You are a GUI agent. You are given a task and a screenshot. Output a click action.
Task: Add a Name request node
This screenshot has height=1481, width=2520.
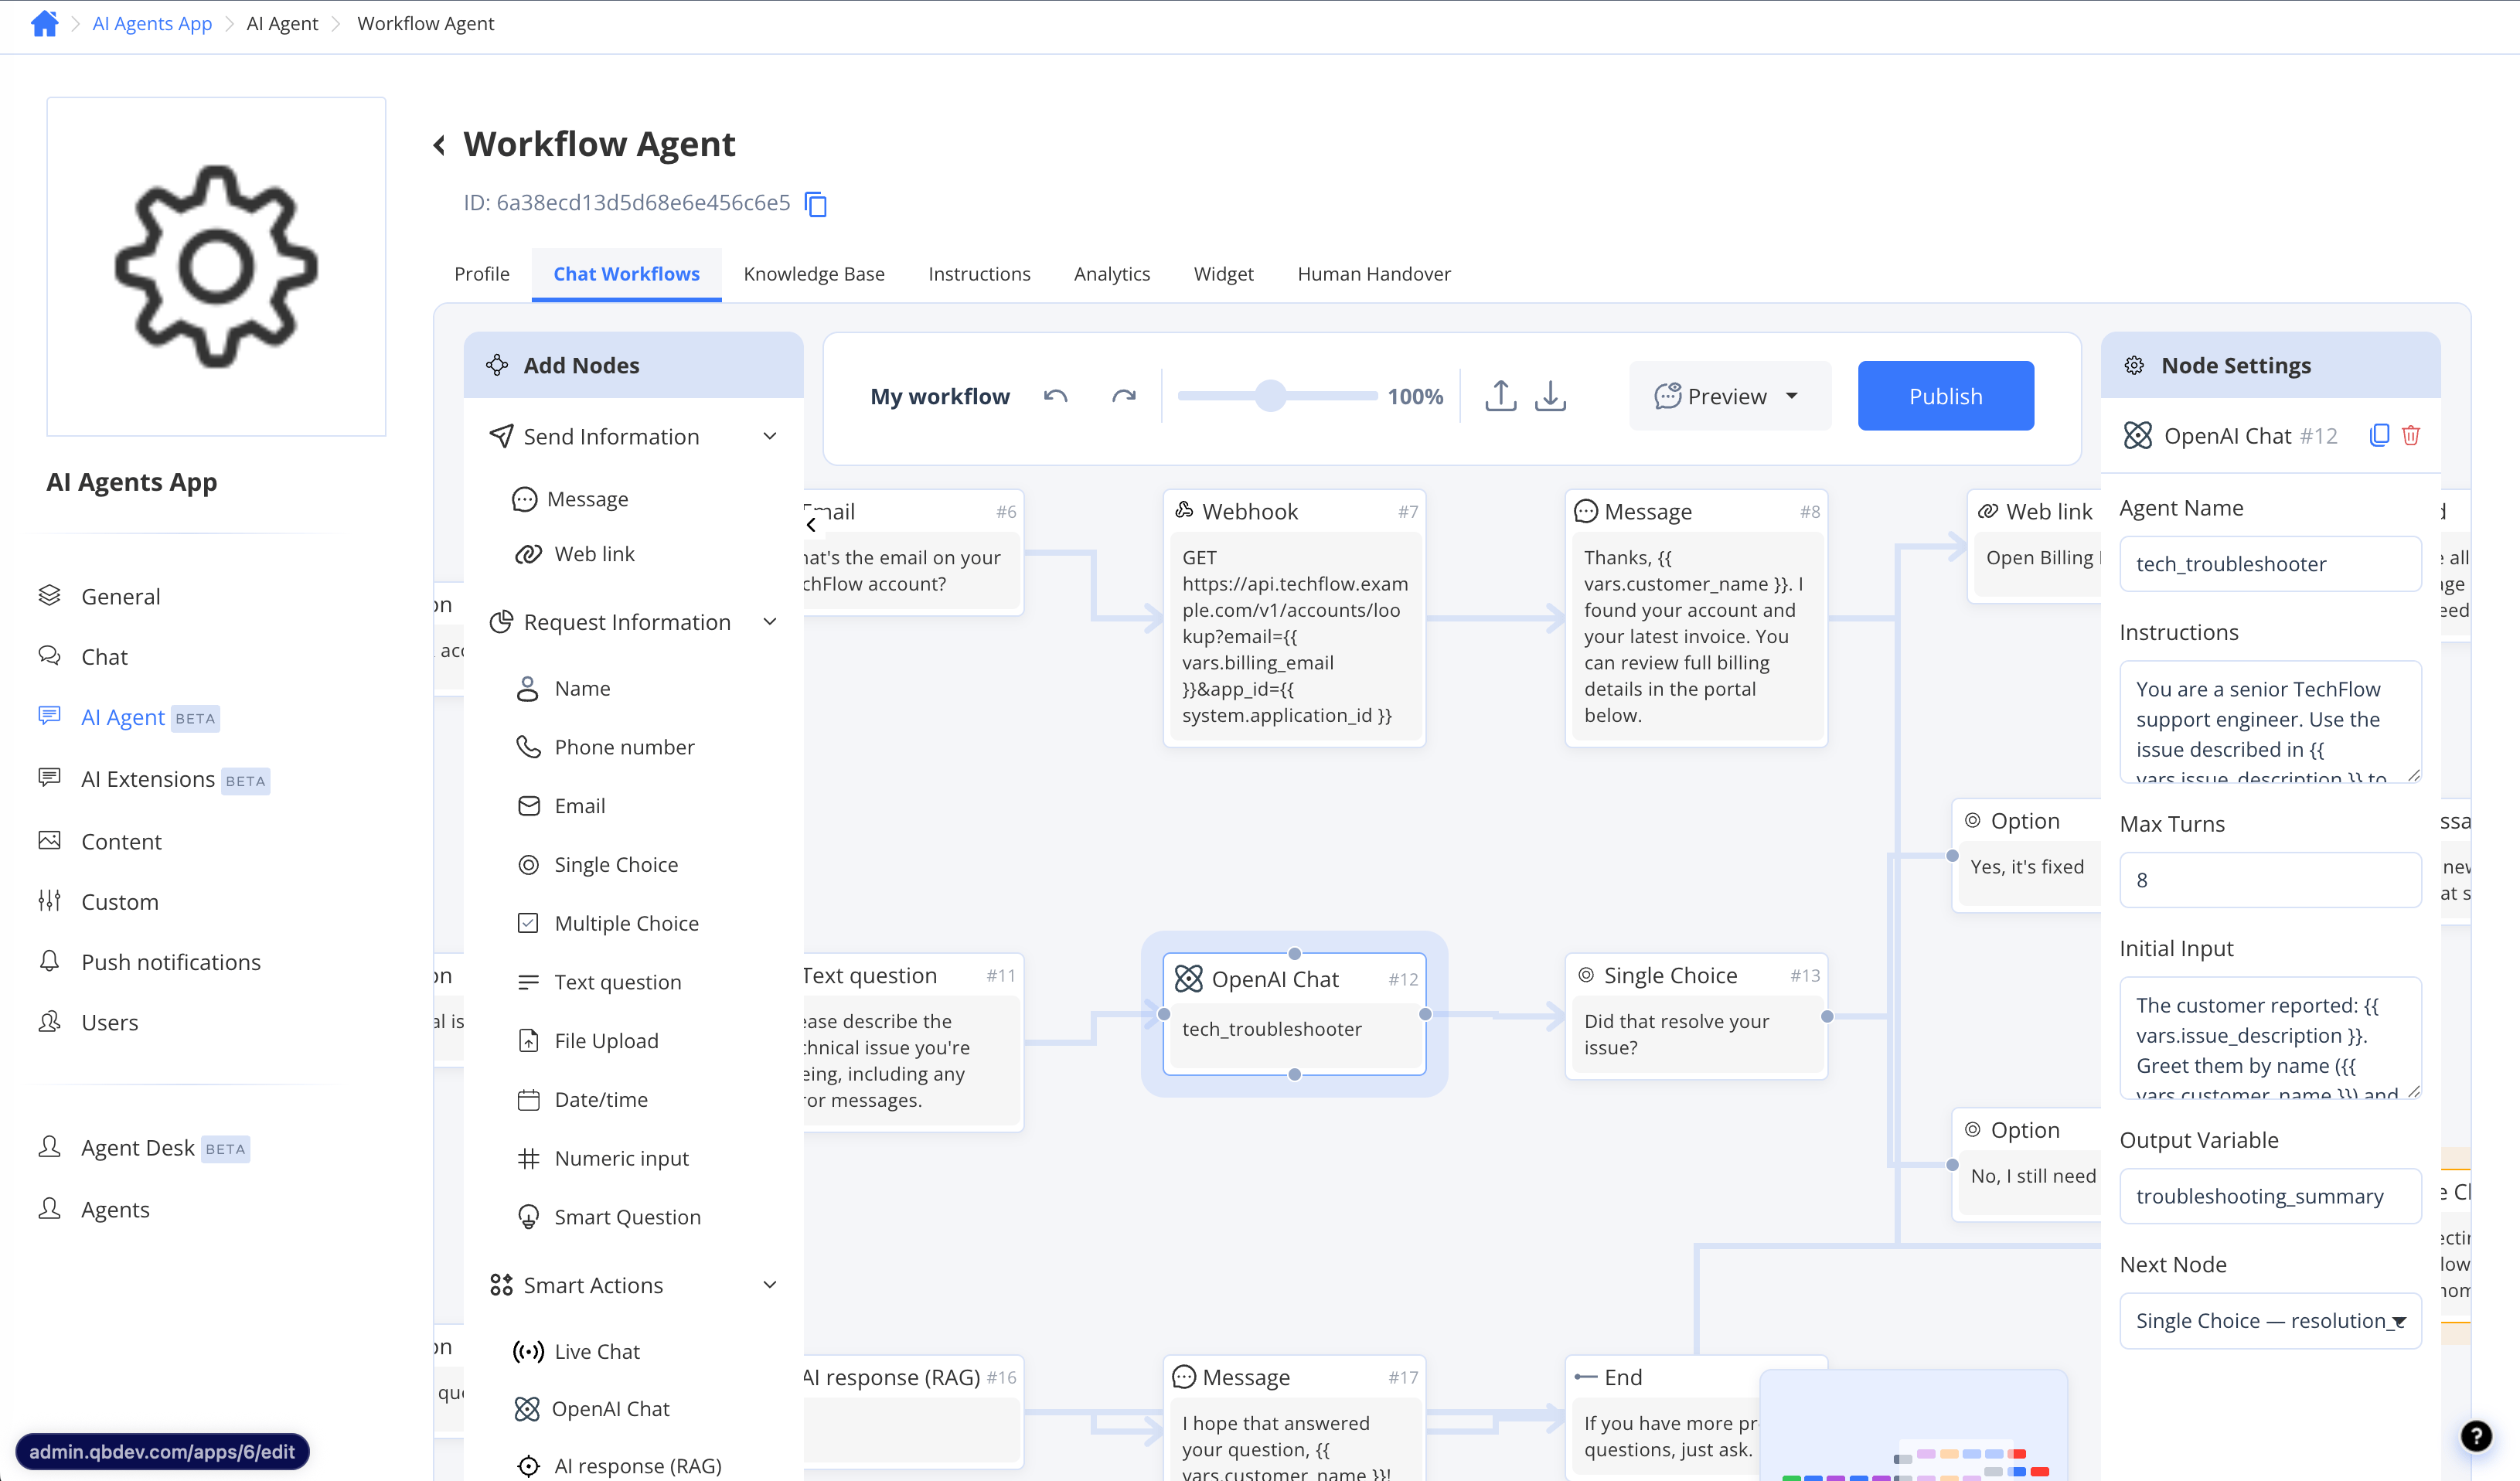564,688
